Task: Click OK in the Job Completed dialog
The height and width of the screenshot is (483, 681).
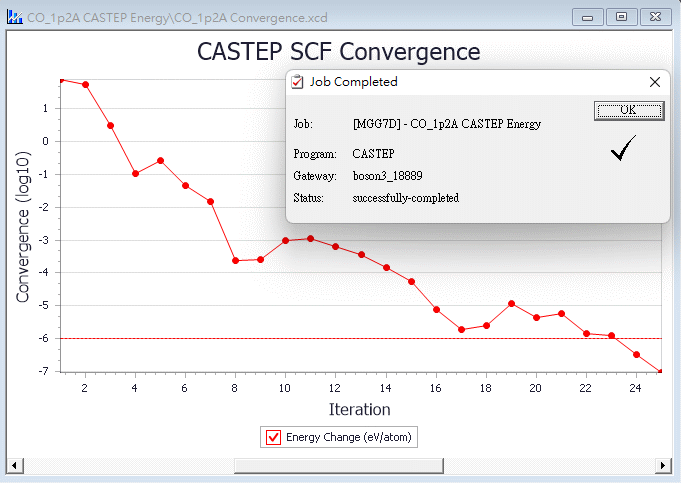Action: click(x=628, y=110)
